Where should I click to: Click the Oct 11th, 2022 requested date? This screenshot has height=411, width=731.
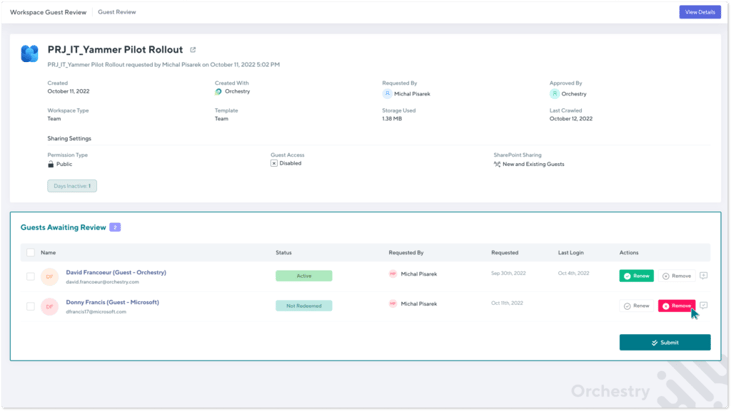point(507,303)
